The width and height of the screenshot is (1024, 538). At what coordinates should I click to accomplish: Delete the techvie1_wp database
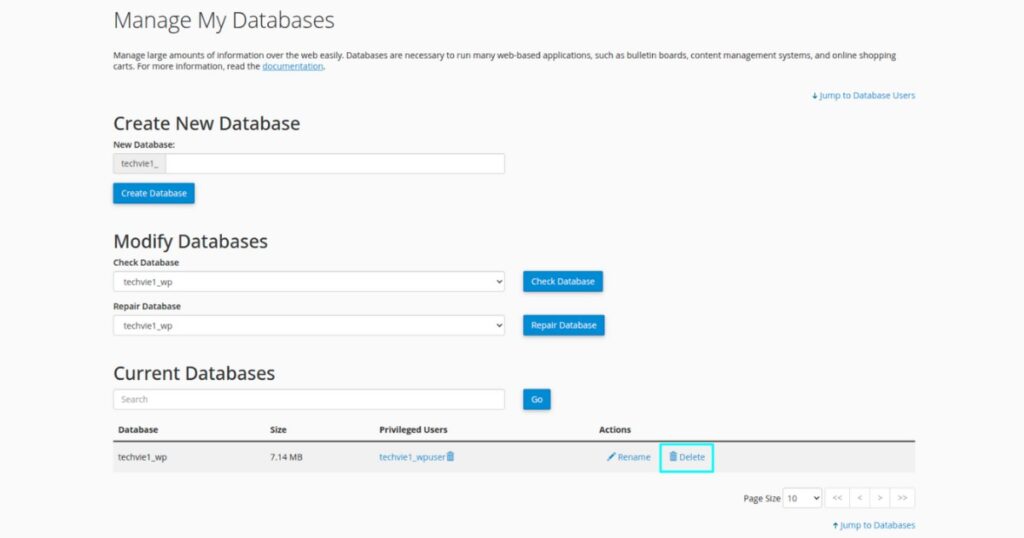click(x=687, y=457)
